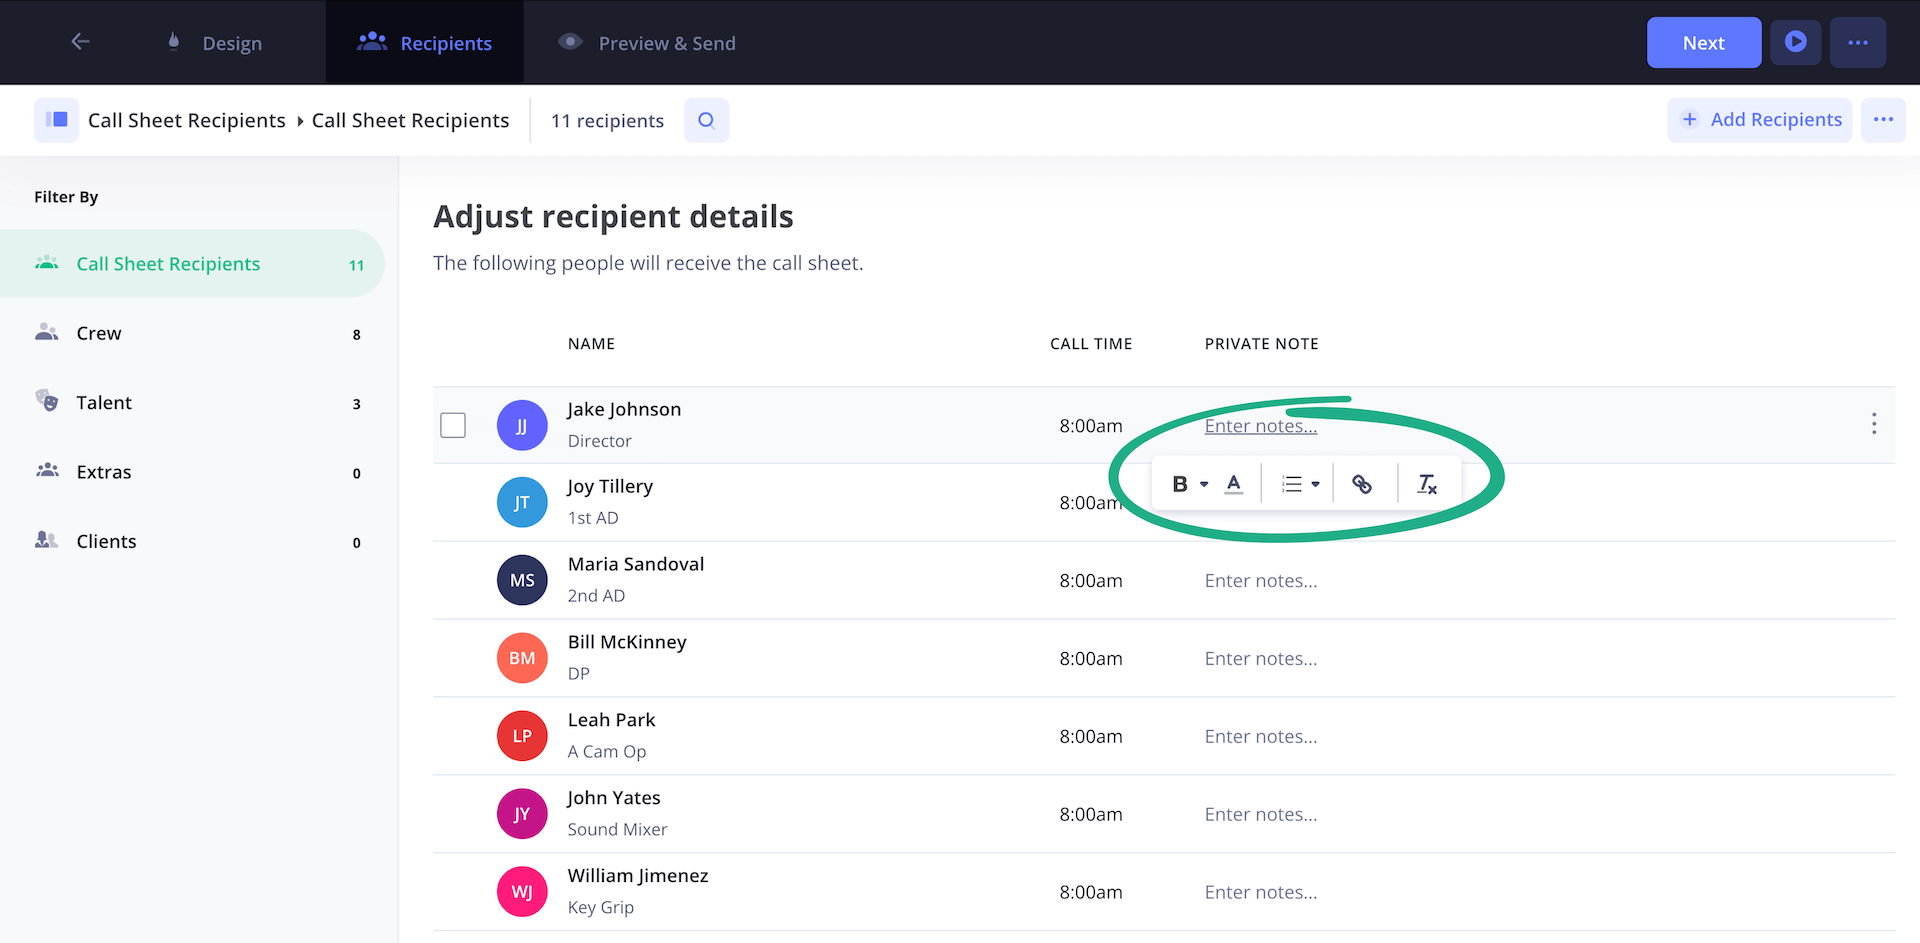Image resolution: width=1920 pixels, height=943 pixels.
Task: Click the insert link icon
Action: (x=1361, y=484)
